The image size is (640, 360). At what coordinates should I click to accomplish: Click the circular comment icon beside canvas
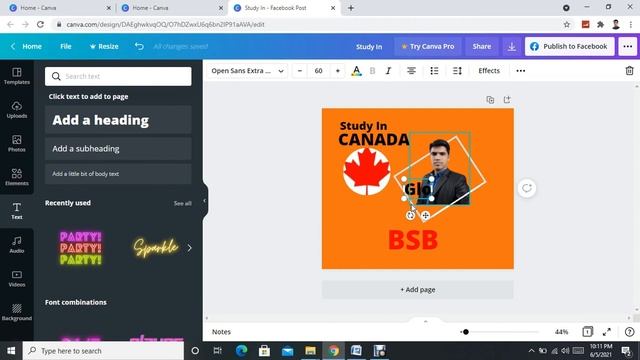click(x=527, y=188)
